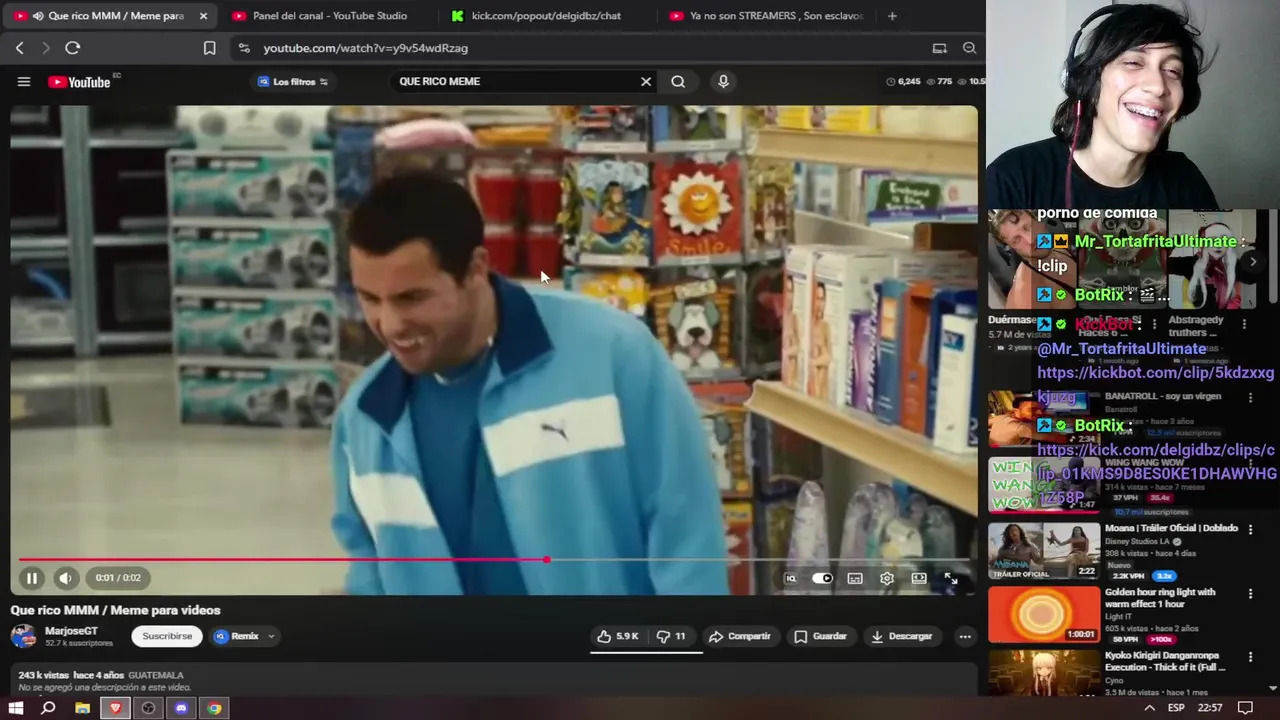Open browser zoom magnifier in address bar
The width and height of the screenshot is (1280, 720).
[x=969, y=48]
